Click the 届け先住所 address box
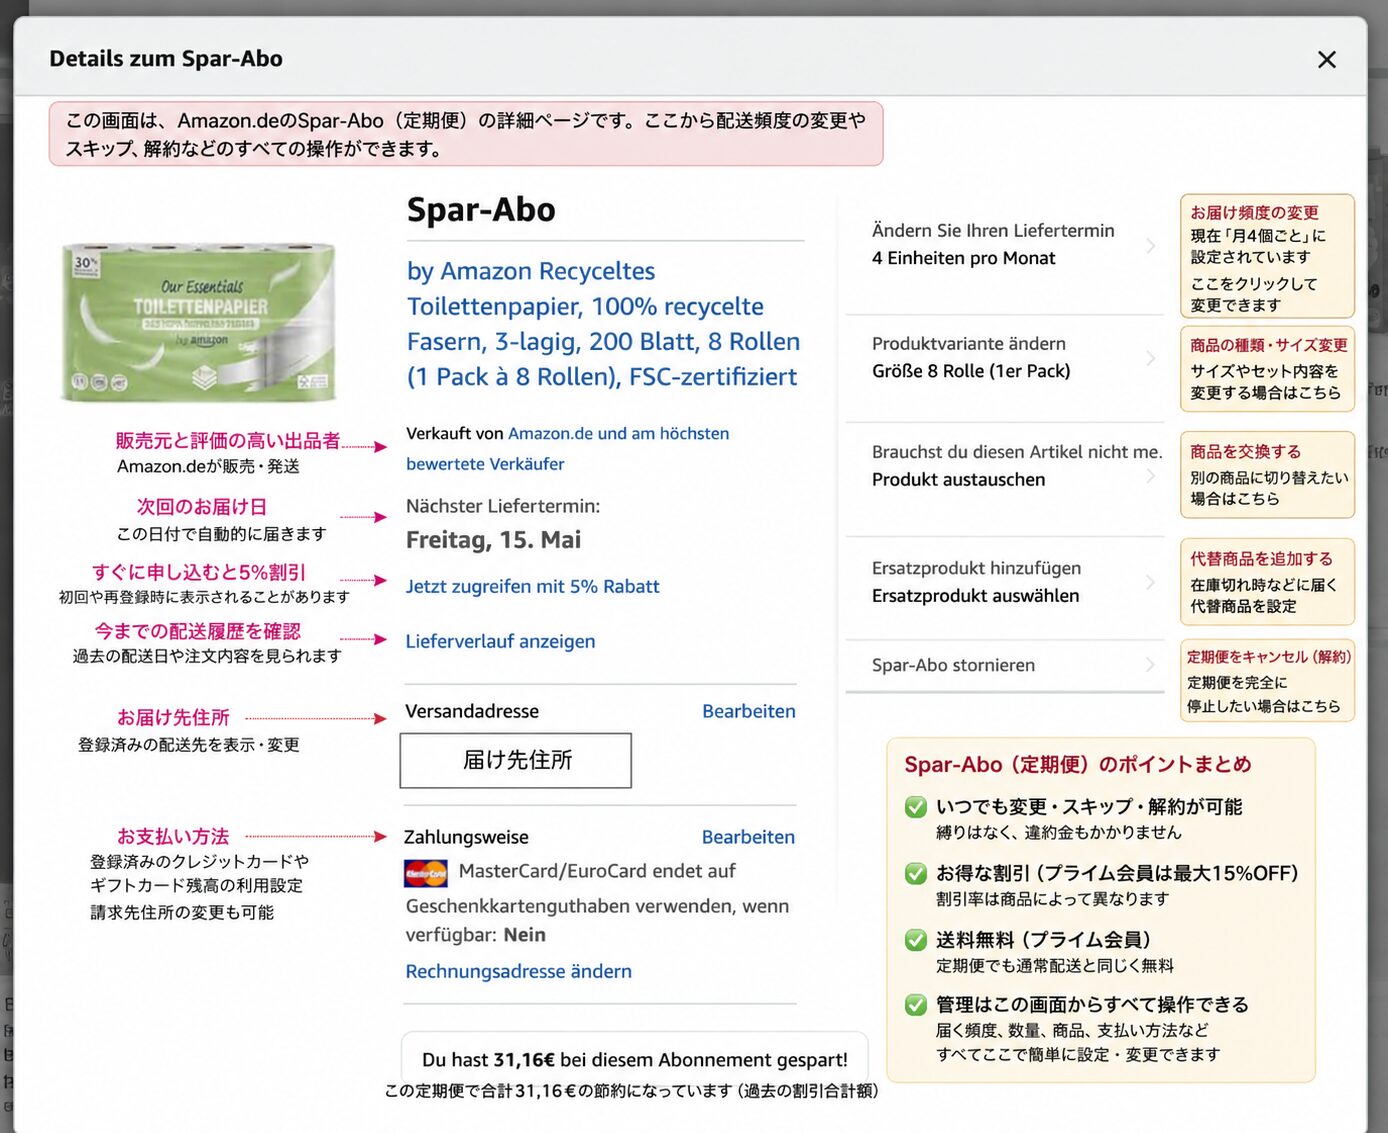Screen dimensions: 1388x1133 point(516,760)
